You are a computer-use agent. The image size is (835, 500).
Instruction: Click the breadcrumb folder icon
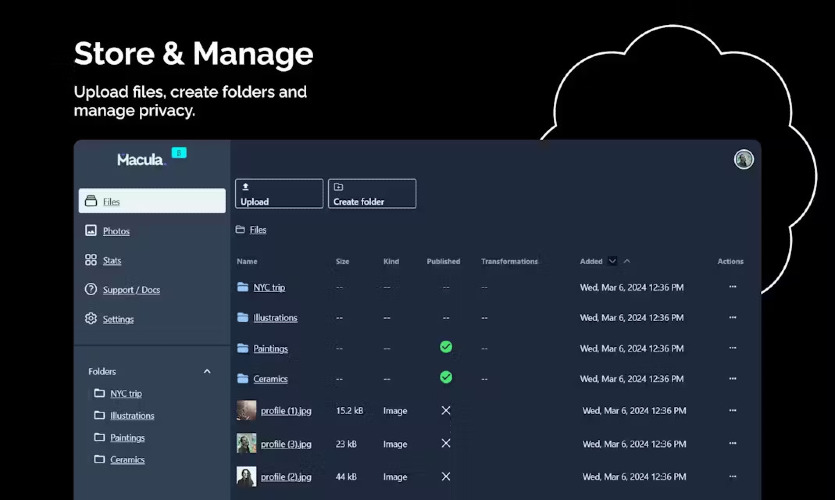pos(240,229)
